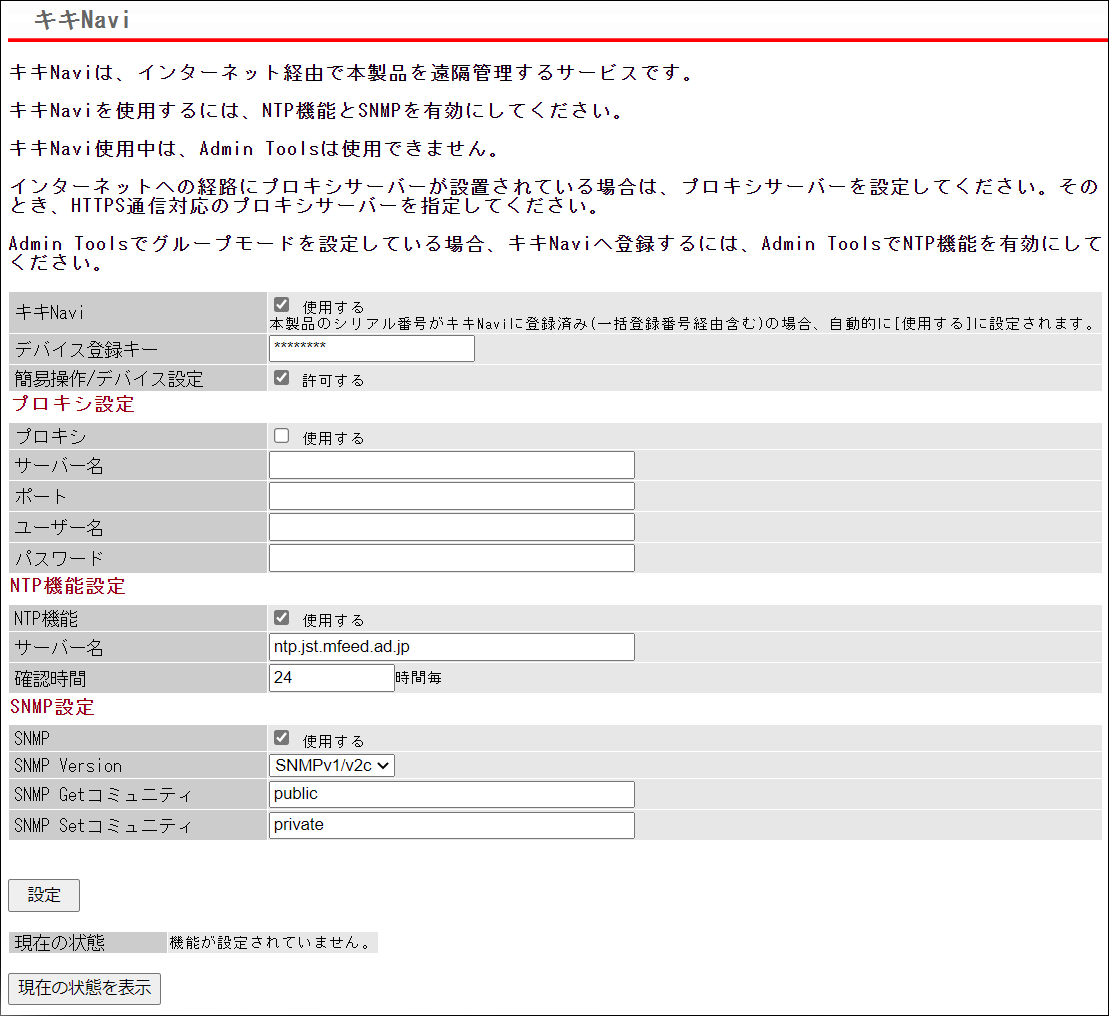1109x1016 pixels.
Task: Click the proxy パスワード input field
Action: tap(451, 558)
